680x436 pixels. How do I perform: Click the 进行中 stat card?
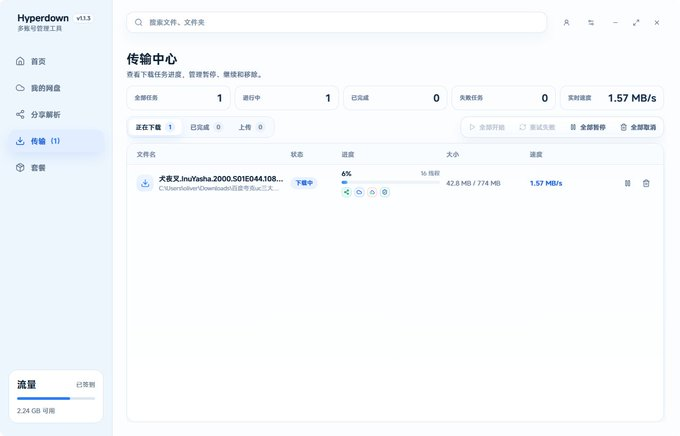point(287,98)
